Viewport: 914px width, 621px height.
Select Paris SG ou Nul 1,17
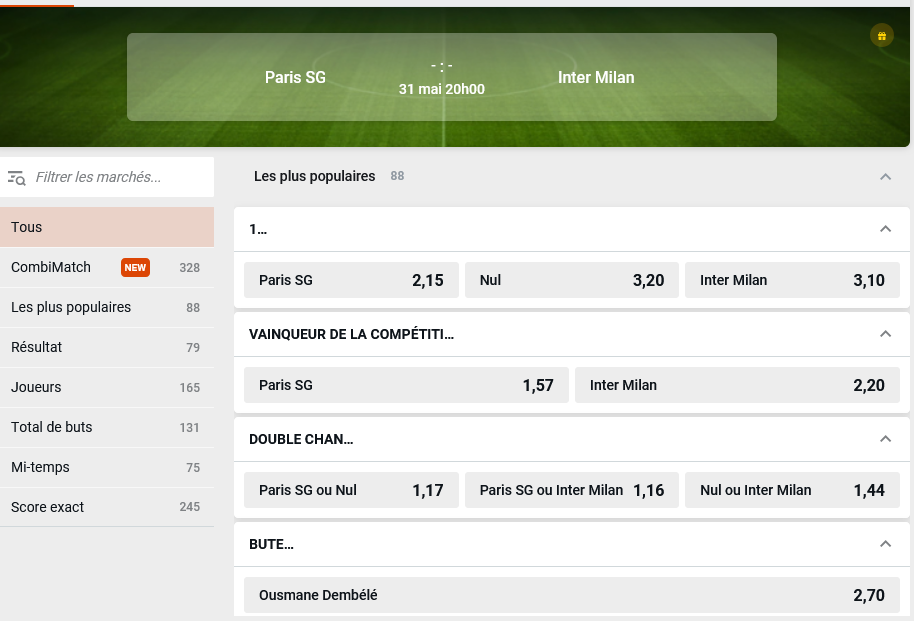point(351,490)
